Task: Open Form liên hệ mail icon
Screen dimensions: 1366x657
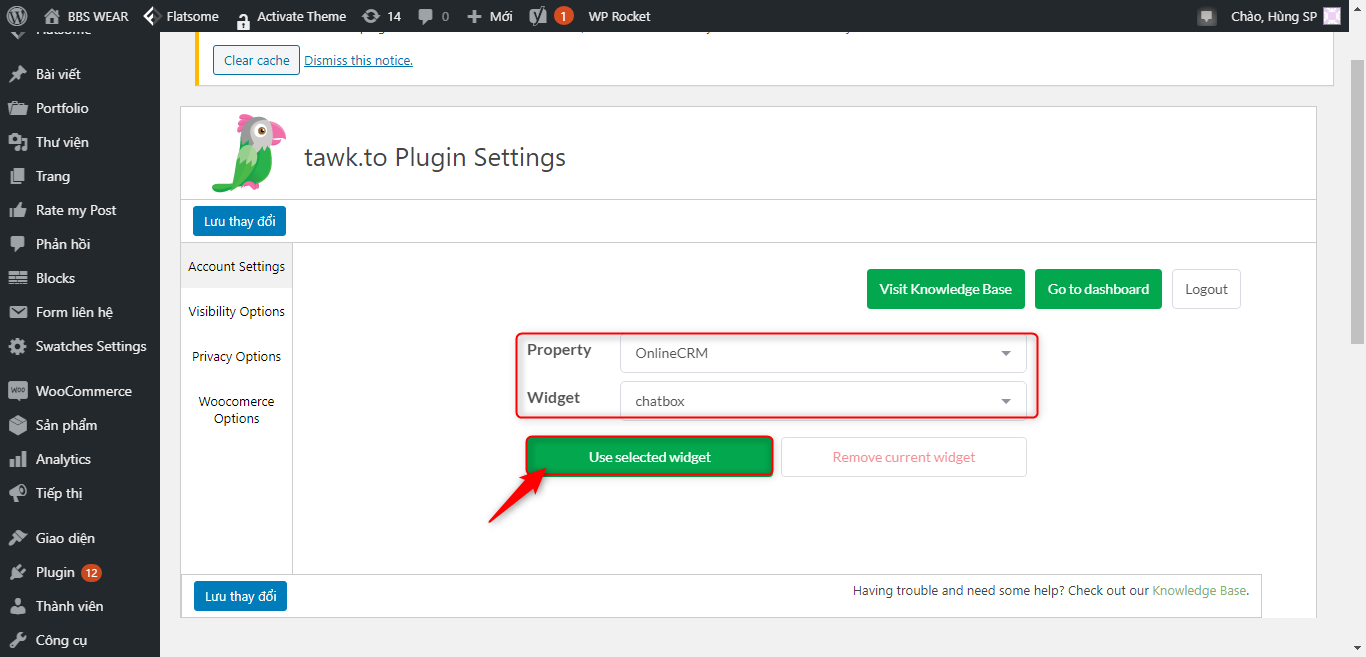Action: click(x=17, y=312)
